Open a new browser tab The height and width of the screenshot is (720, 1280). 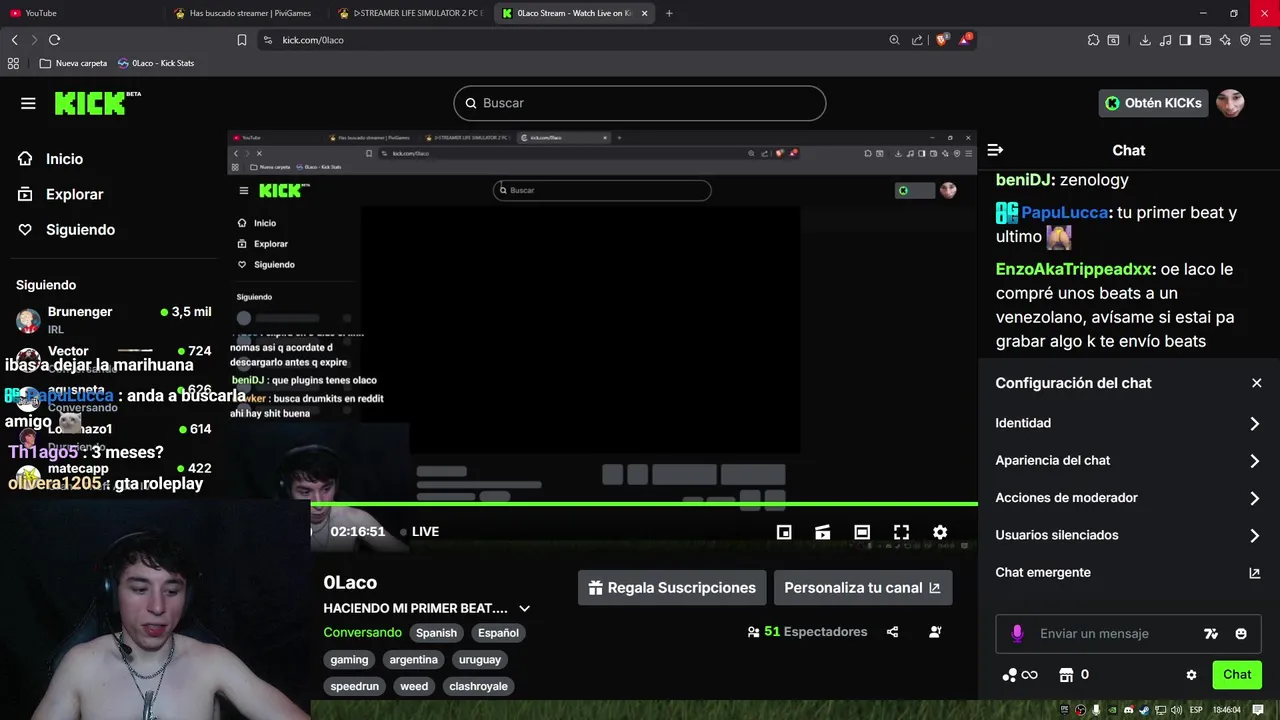669,13
